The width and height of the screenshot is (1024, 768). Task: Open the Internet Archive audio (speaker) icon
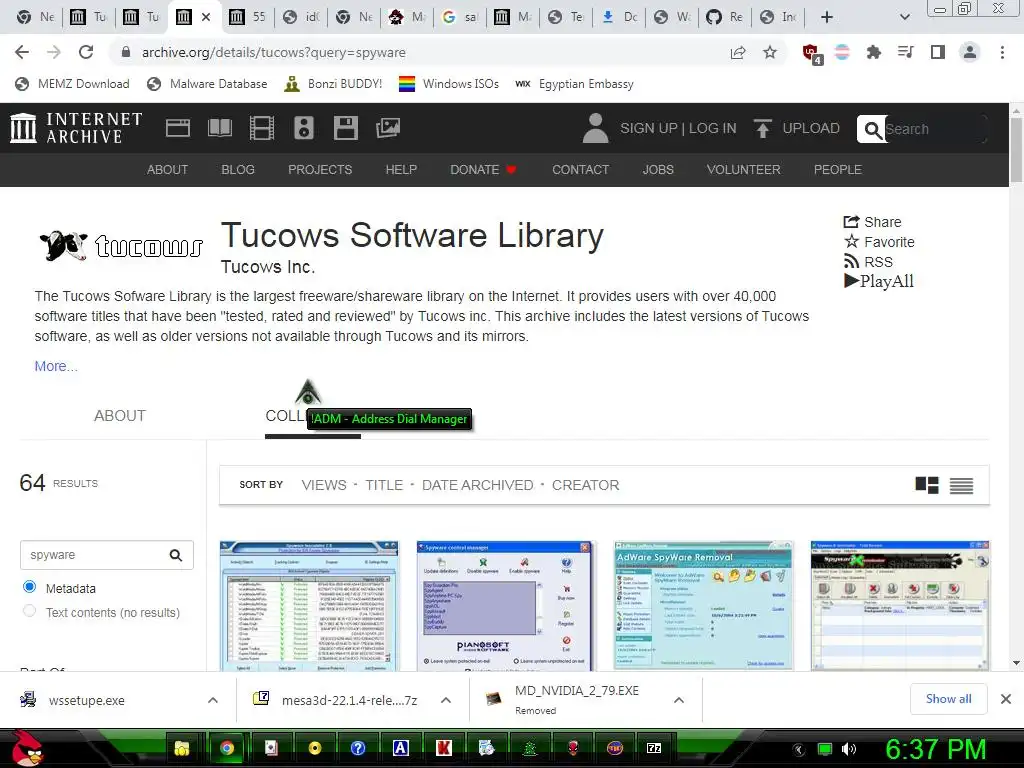point(304,128)
